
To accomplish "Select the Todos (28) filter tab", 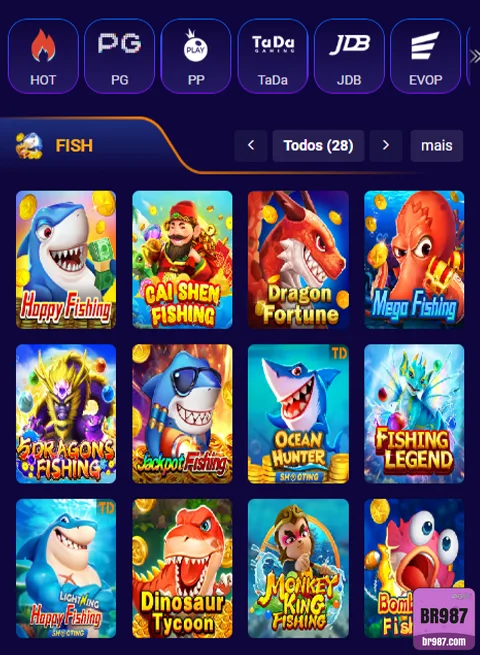I will (318, 145).
